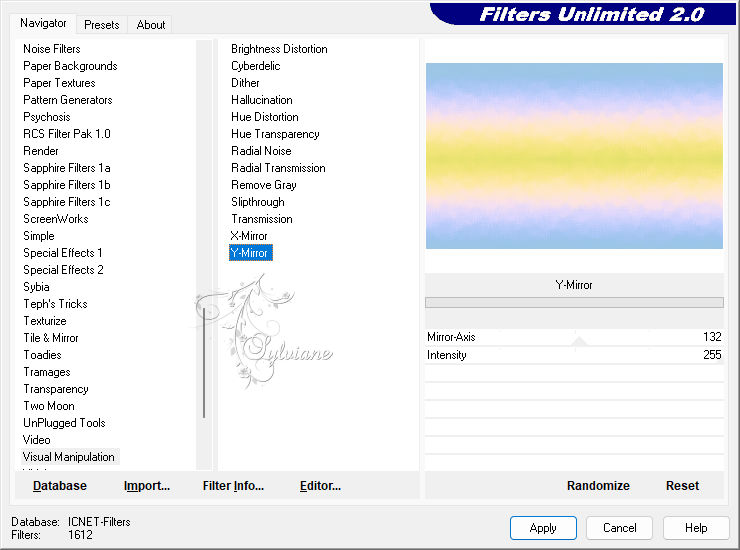Click the filter preview image

pyautogui.click(x=574, y=156)
